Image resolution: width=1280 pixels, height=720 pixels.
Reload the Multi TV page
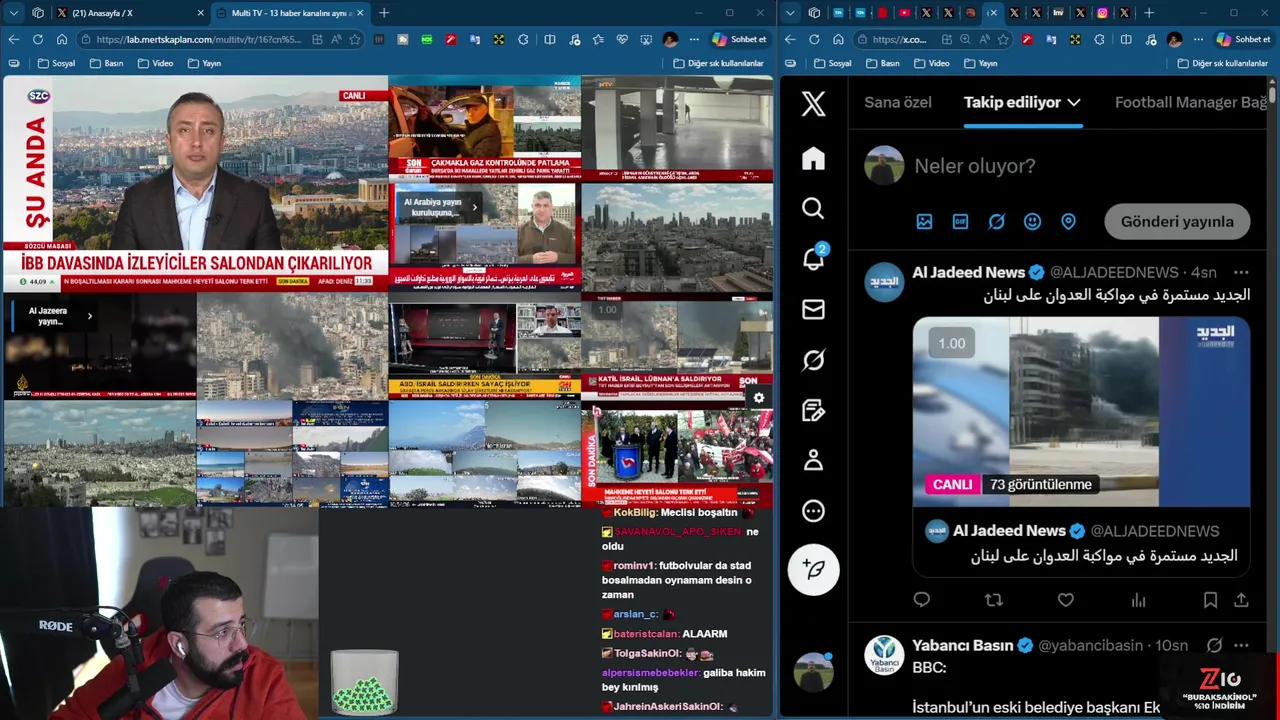pos(37,39)
